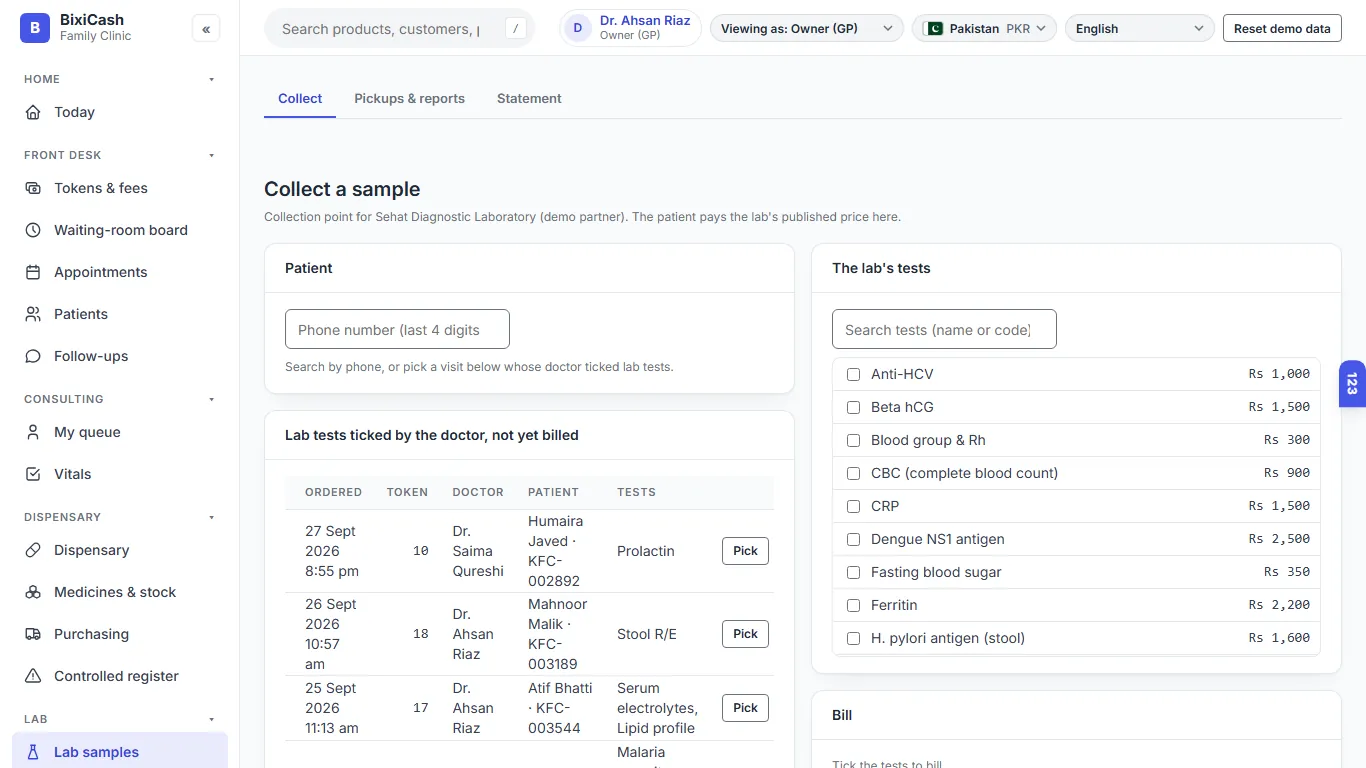Click the Tokens & fees icon
The height and width of the screenshot is (768, 1366).
(x=33, y=188)
